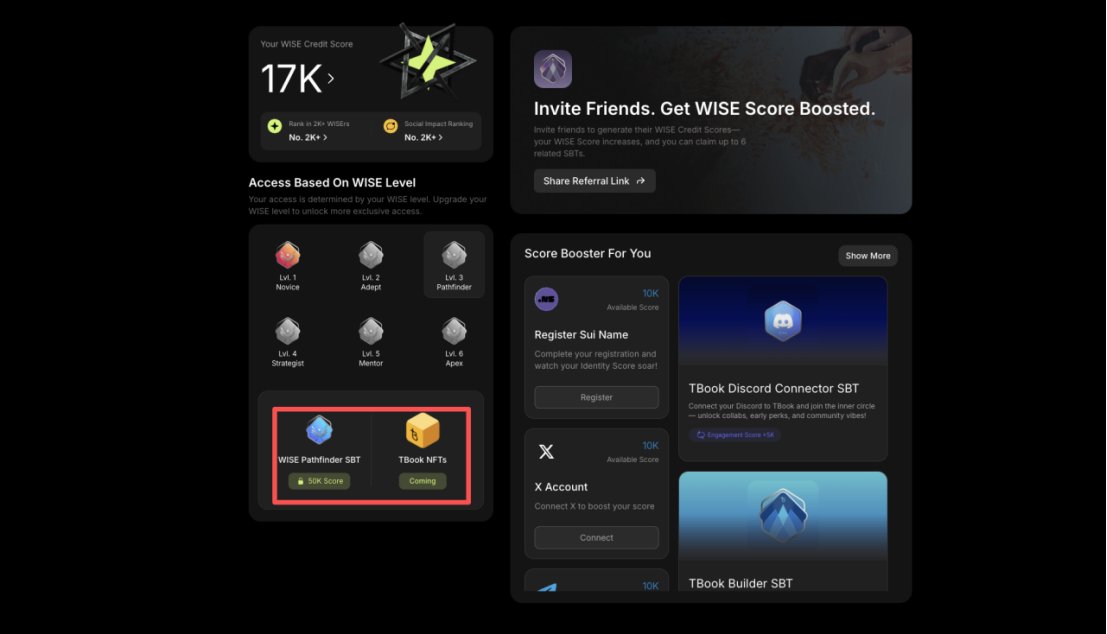Select the Lvl. 5 Mentor badge
The image size is (1107, 634).
pyautogui.click(x=371, y=342)
